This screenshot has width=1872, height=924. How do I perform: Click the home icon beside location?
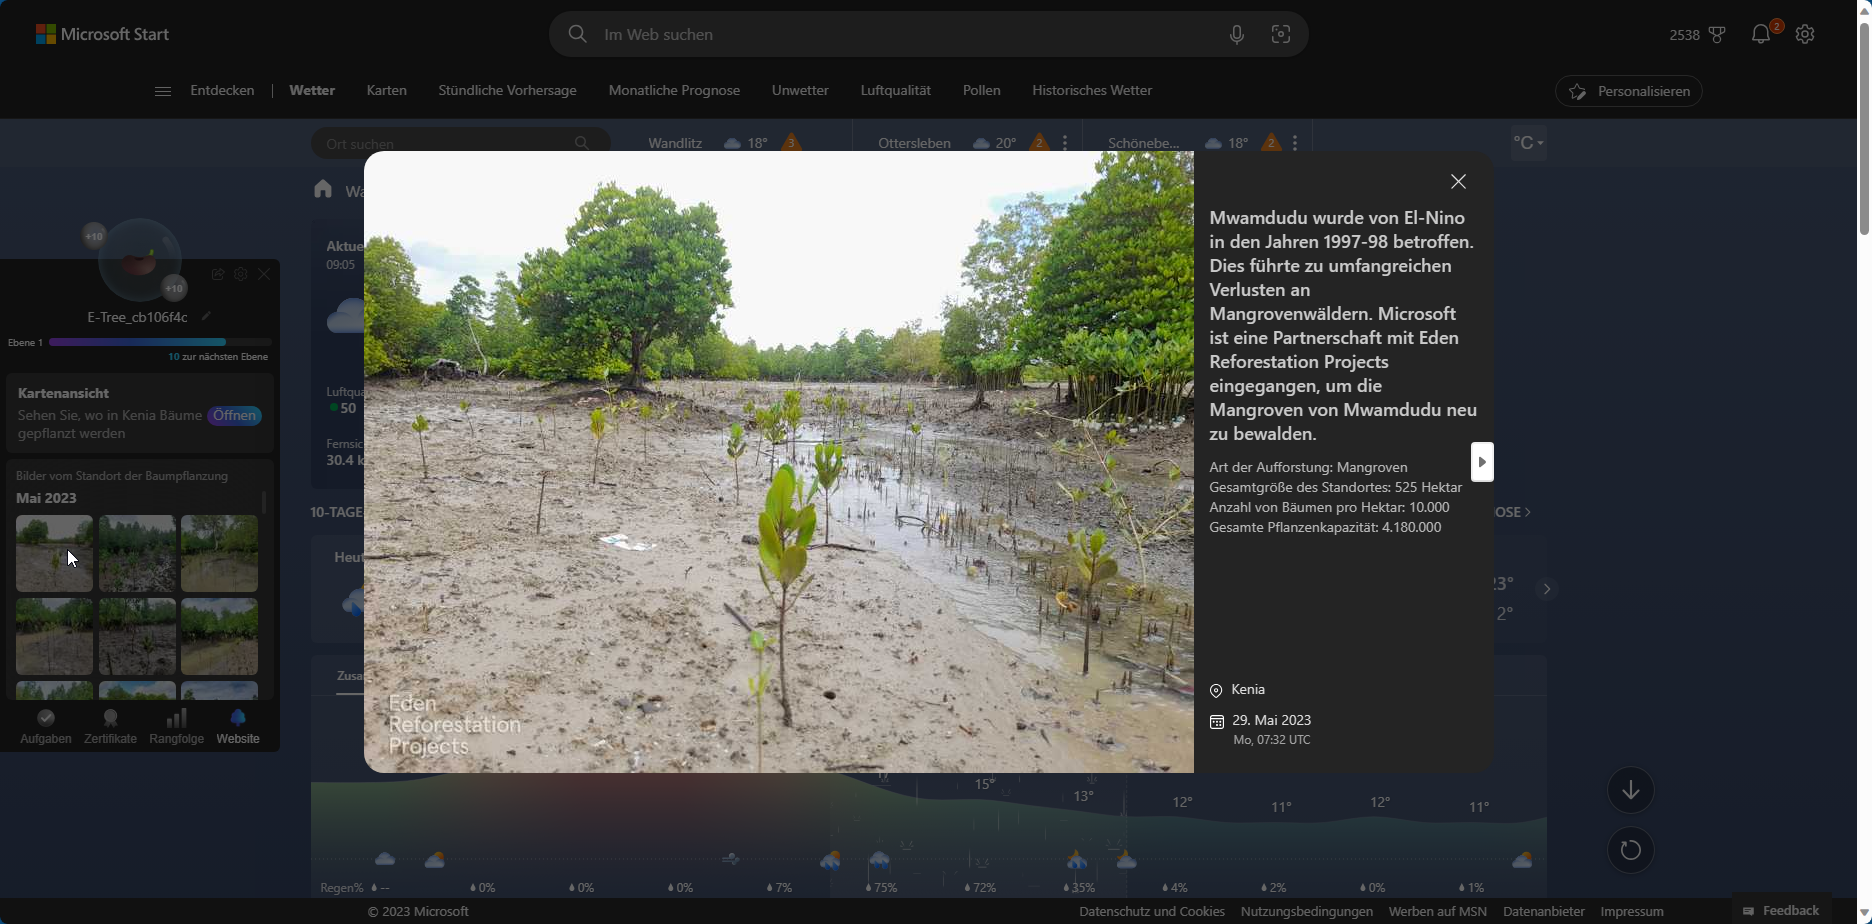tap(322, 189)
